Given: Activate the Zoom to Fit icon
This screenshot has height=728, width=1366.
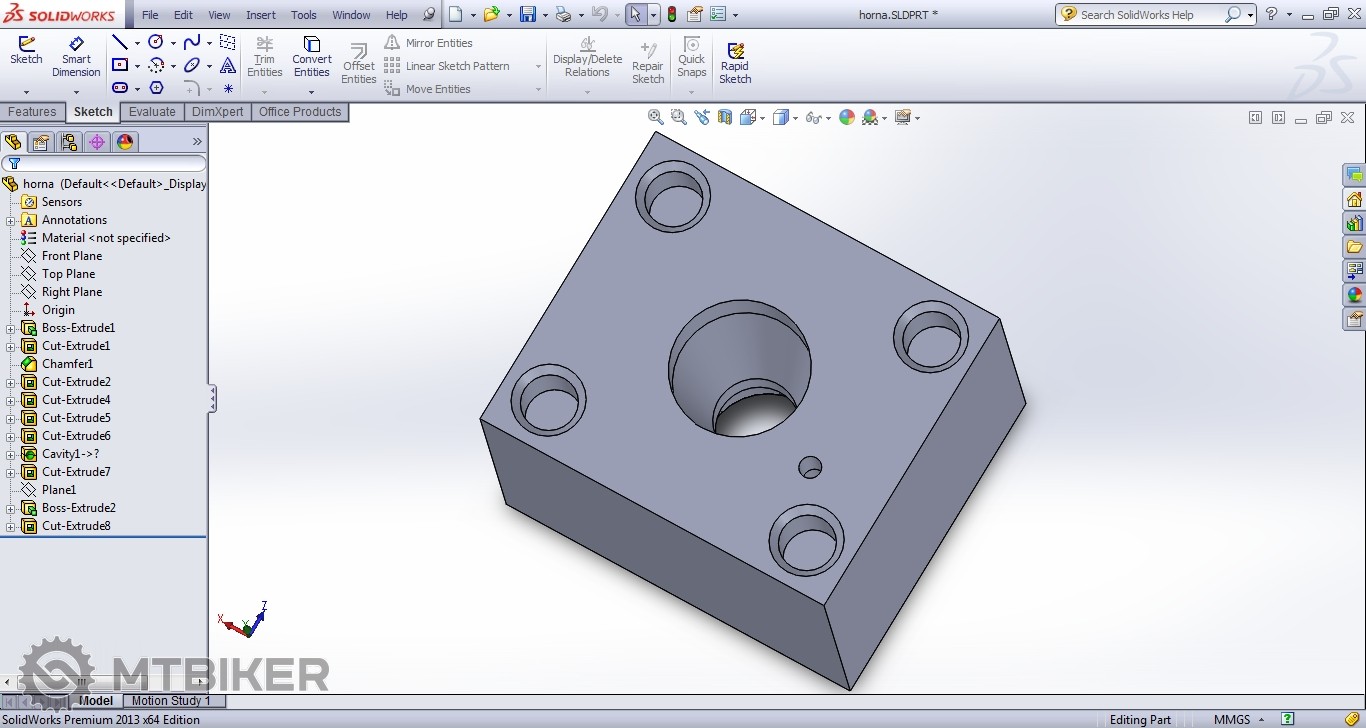Looking at the screenshot, I should click(x=656, y=117).
